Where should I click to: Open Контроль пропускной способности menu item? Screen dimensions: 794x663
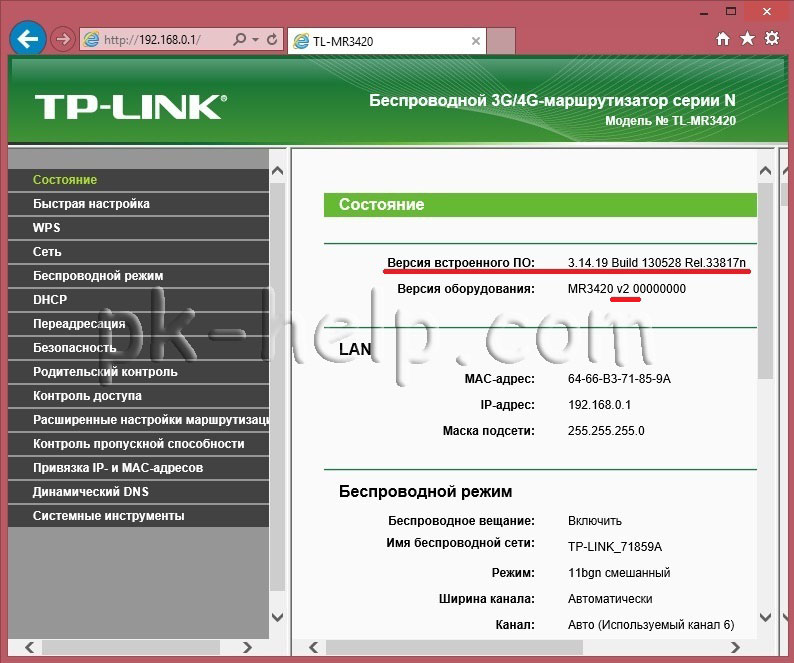pyautogui.click(x=138, y=444)
